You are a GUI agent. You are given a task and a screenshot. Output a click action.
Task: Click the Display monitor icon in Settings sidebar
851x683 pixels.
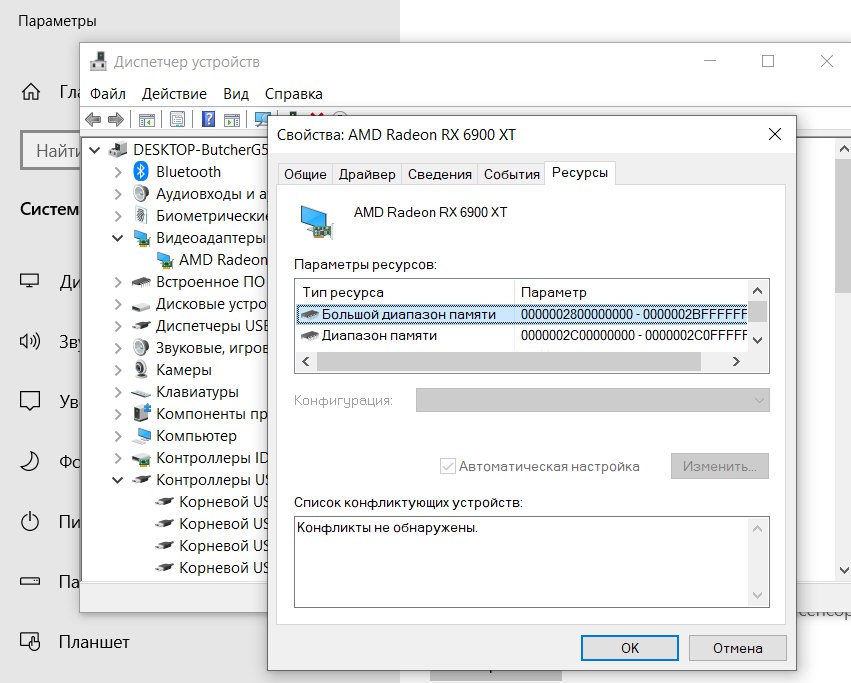tap(29, 281)
